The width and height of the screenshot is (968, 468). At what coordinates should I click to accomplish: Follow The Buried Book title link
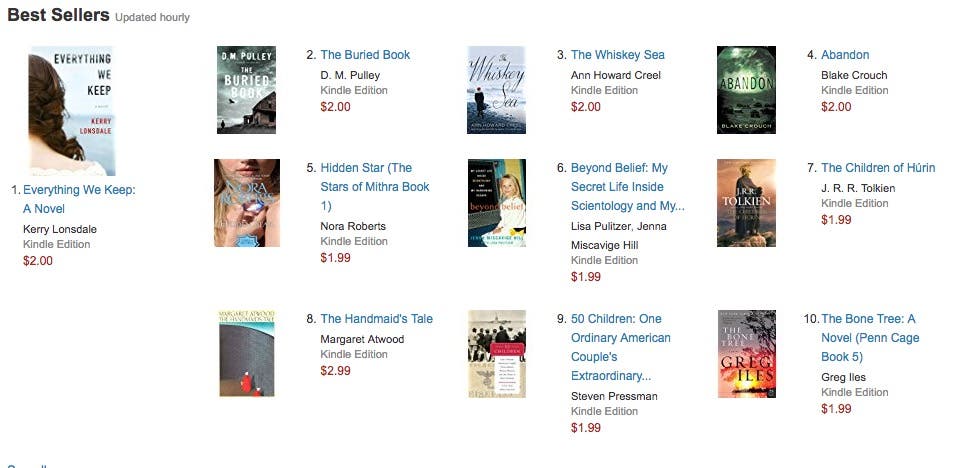(365, 55)
